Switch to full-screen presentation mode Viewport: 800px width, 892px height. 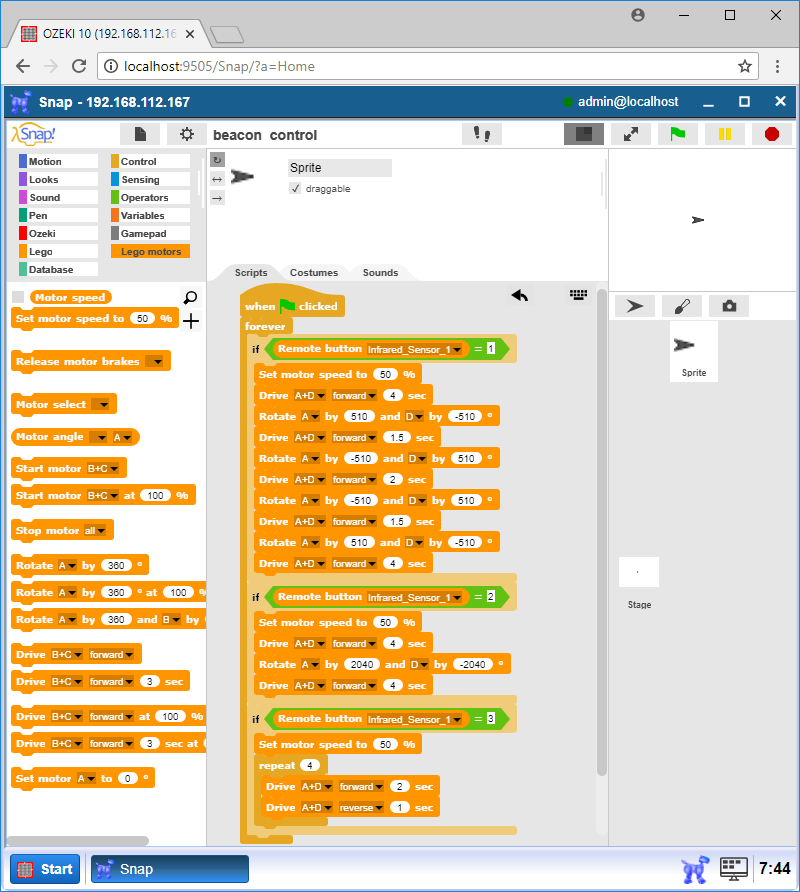(x=630, y=134)
